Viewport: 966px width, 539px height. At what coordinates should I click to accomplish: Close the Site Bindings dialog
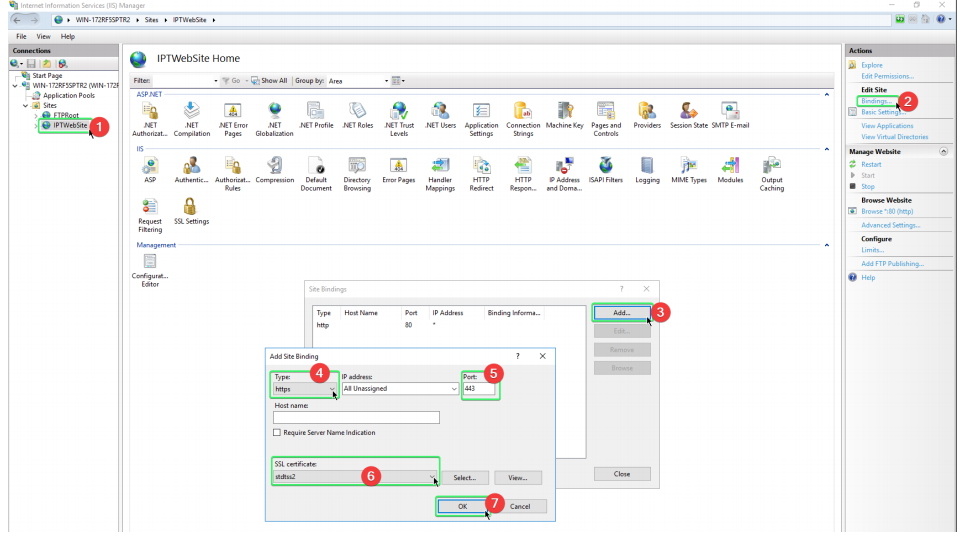pyautogui.click(x=622, y=474)
